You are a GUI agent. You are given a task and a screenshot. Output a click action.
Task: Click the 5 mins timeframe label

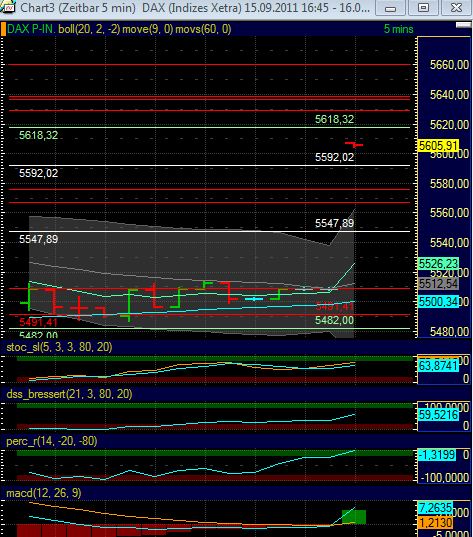pos(398,29)
